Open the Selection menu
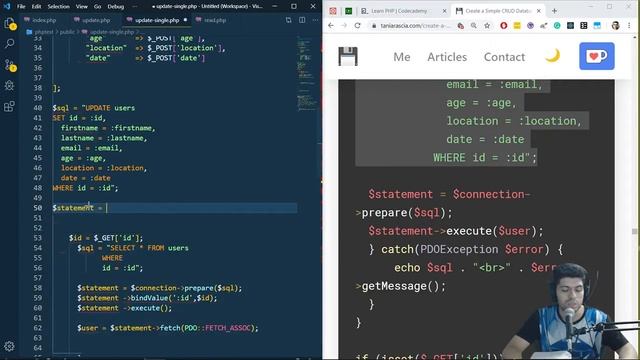Image resolution: width=640 pixels, height=360 pixels. click(x=58, y=7)
